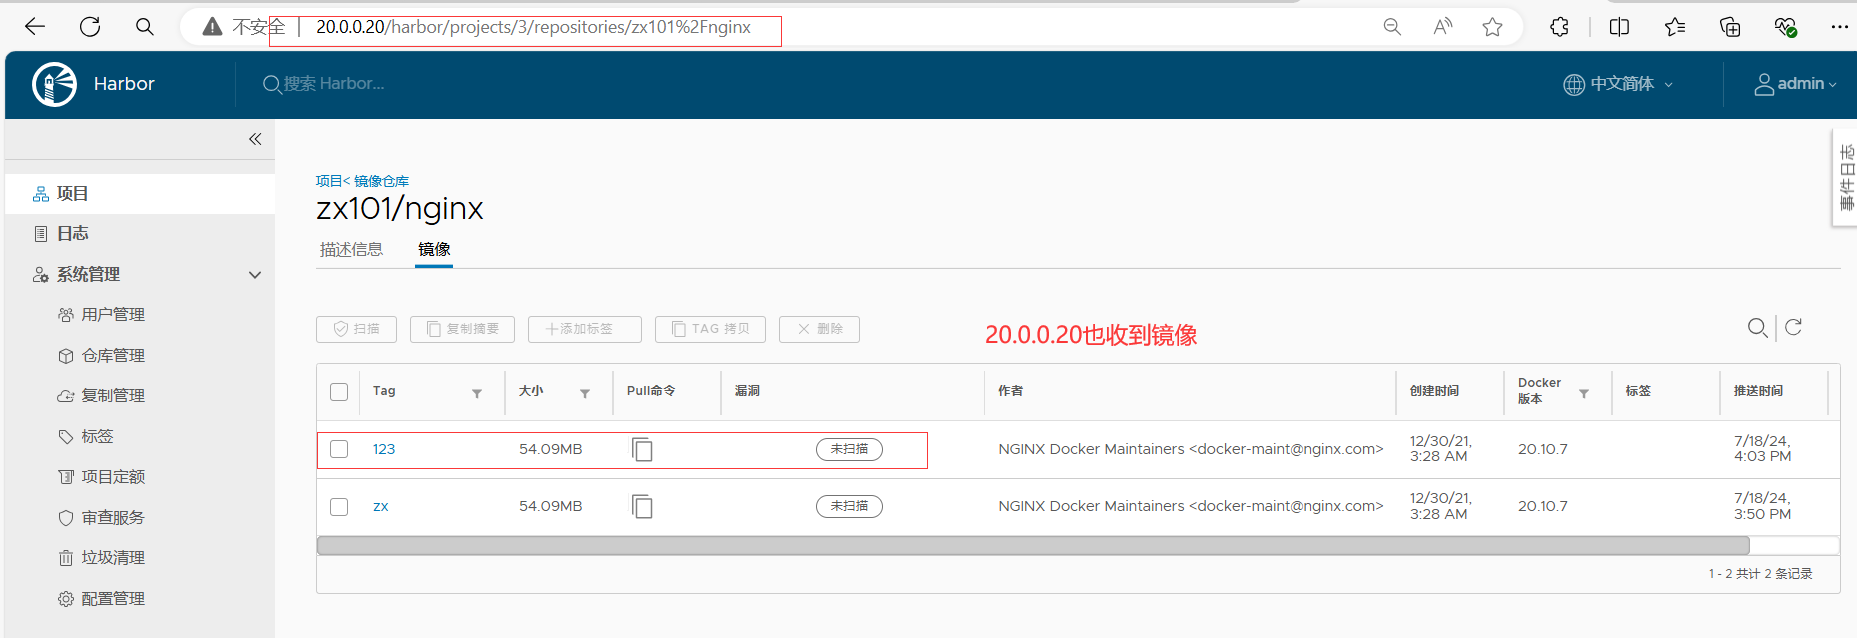The height and width of the screenshot is (638, 1857).
Task: Copy the pull command for tag zx
Action: coord(642,507)
